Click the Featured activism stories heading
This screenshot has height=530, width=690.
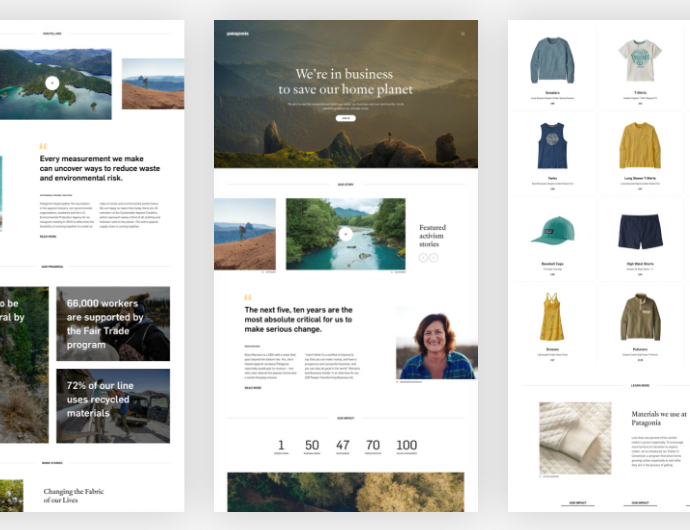point(432,236)
